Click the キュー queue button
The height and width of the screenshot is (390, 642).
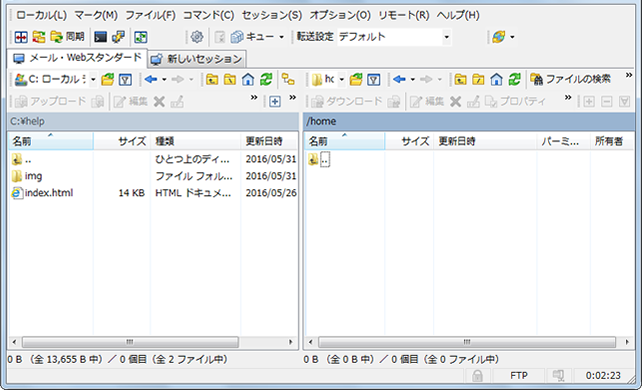click(x=253, y=37)
